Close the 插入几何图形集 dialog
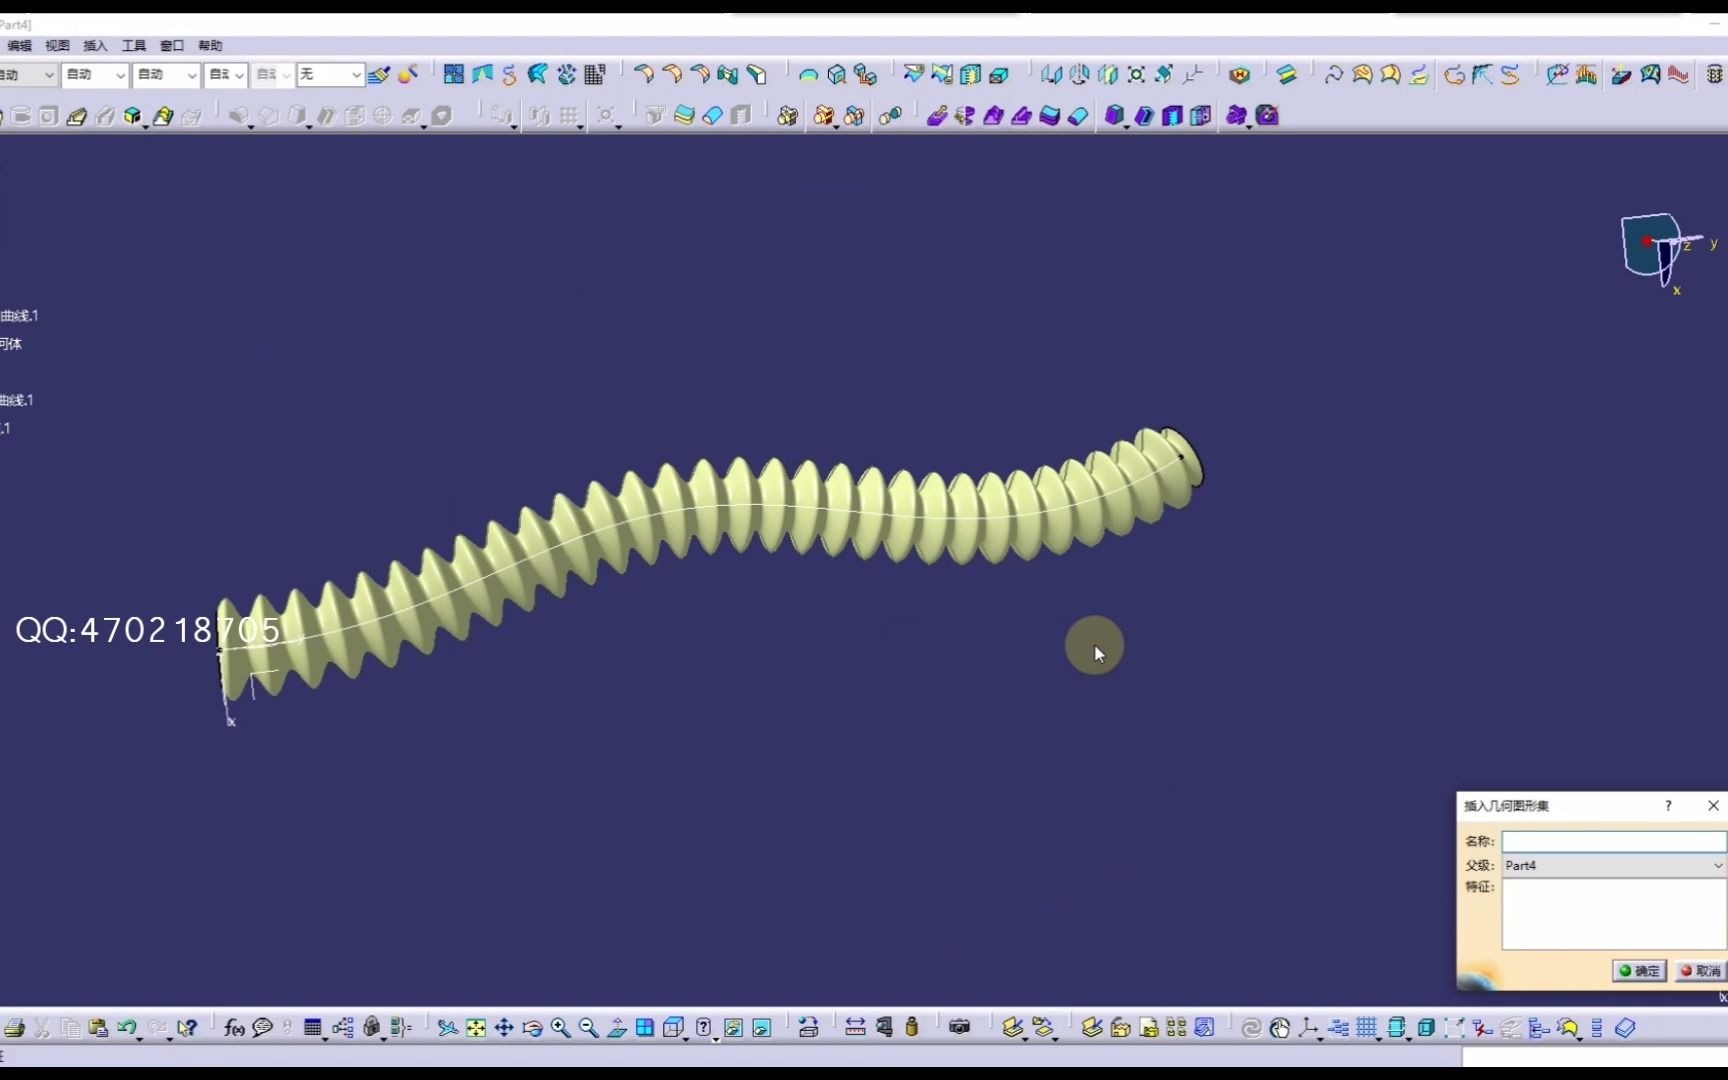The image size is (1728, 1080). (1713, 806)
